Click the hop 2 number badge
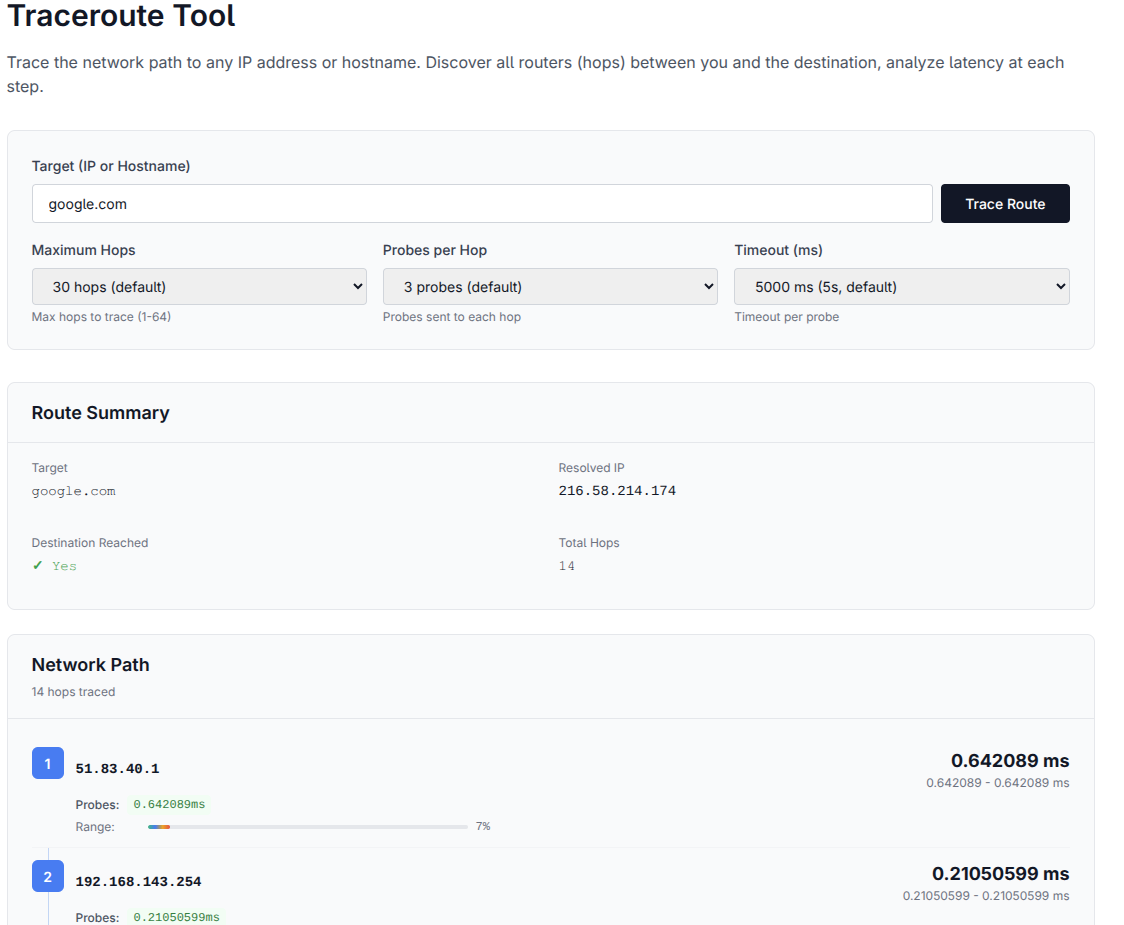Viewport: 1124px width, 925px height. click(x=47, y=876)
